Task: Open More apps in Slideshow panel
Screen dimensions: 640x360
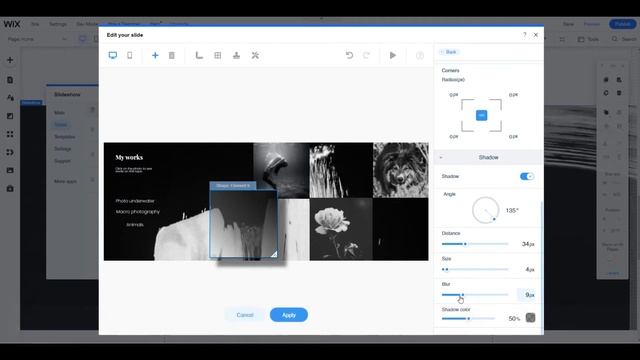Action: 65,181
